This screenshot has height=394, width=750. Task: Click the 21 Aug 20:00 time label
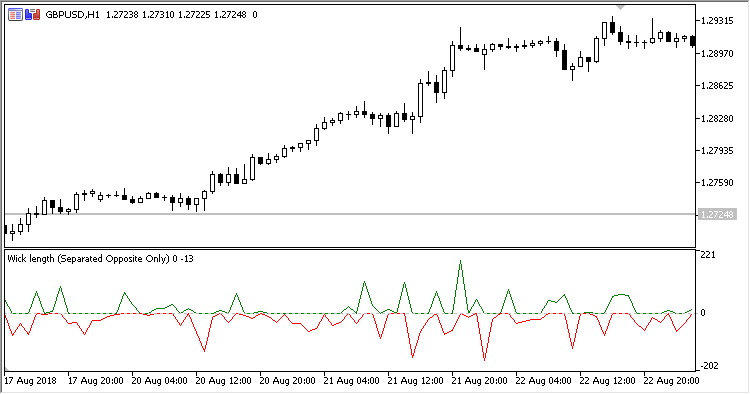click(x=480, y=381)
